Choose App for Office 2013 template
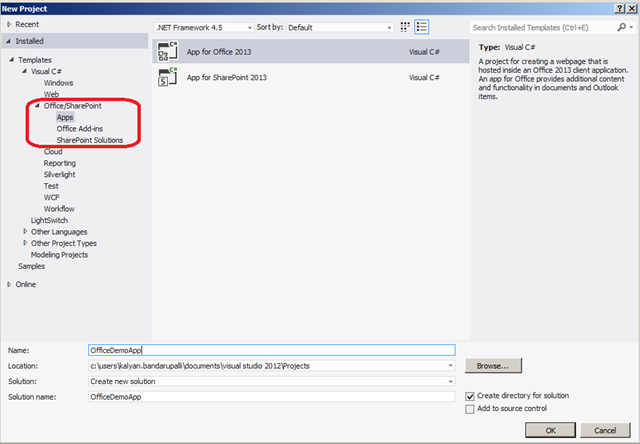Image resolution: width=640 pixels, height=444 pixels. coord(311,51)
